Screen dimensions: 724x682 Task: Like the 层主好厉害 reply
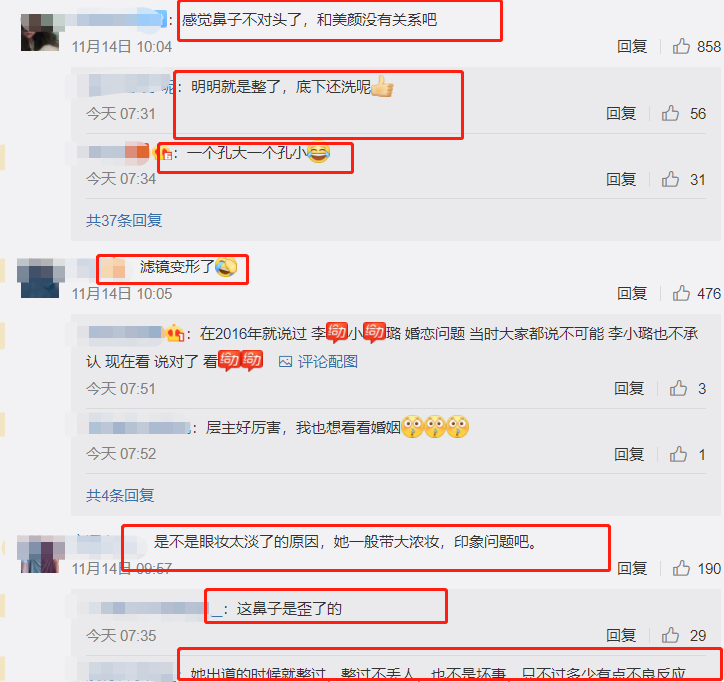click(678, 454)
